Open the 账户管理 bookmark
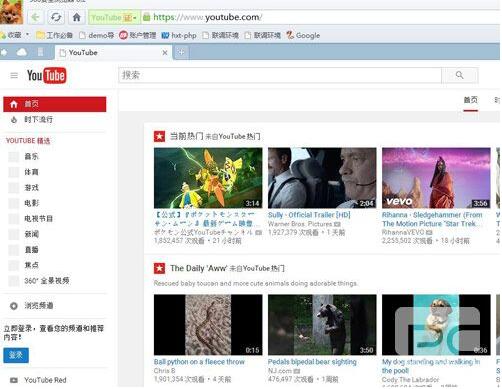The height and width of the screenshot is (389, 502). tap(138, 35)
